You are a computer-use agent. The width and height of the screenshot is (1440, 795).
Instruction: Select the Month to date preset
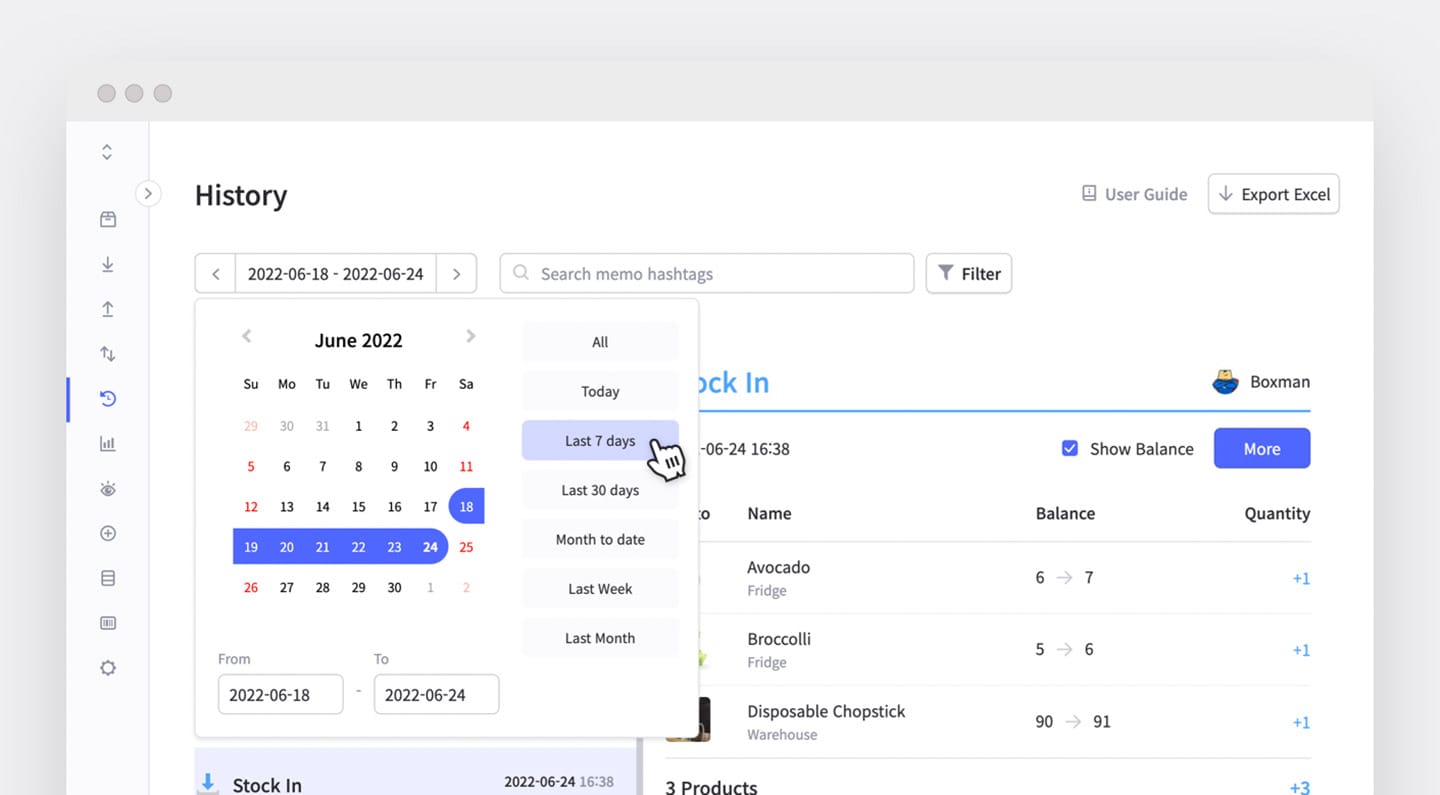point(599,539)
